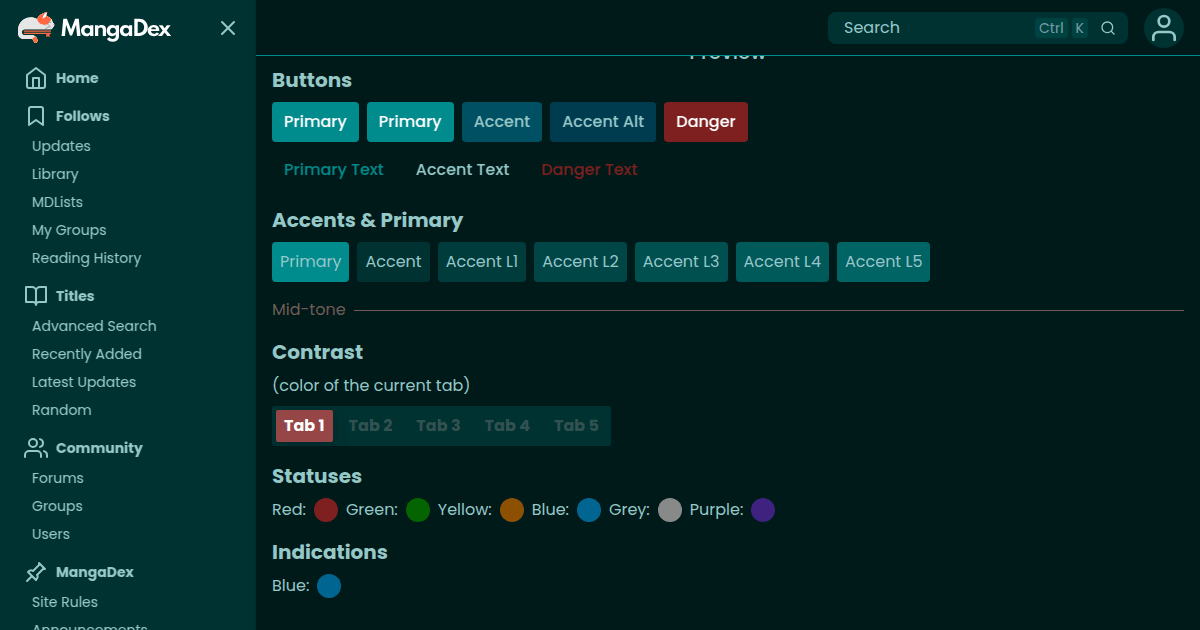Open the user profile avatar menu
Viewport: 1200px width, 630px height.
coord(1164,28)
